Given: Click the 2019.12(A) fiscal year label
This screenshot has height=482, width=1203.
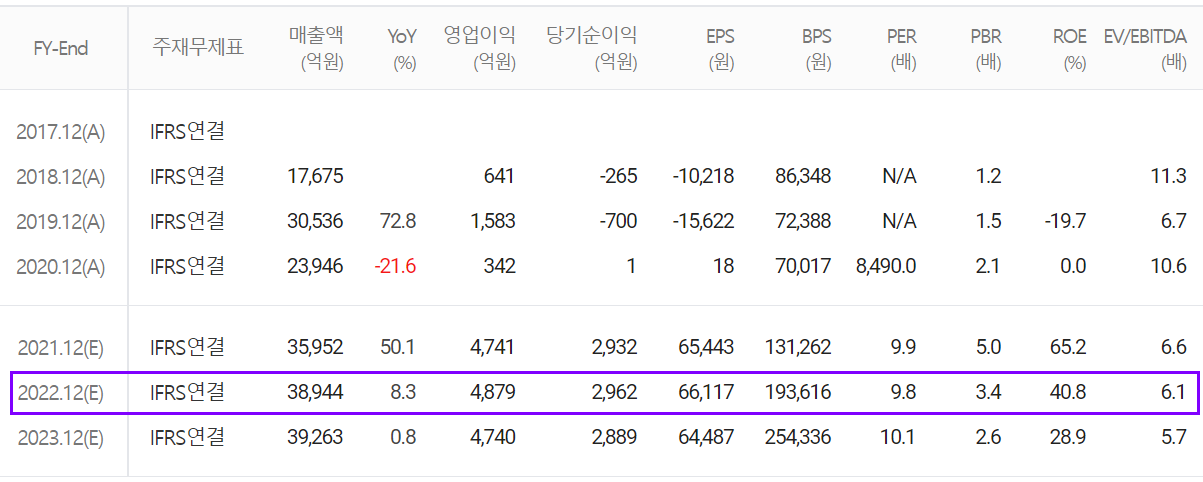Looking at the screenshot, I should (x=61, y=222).
